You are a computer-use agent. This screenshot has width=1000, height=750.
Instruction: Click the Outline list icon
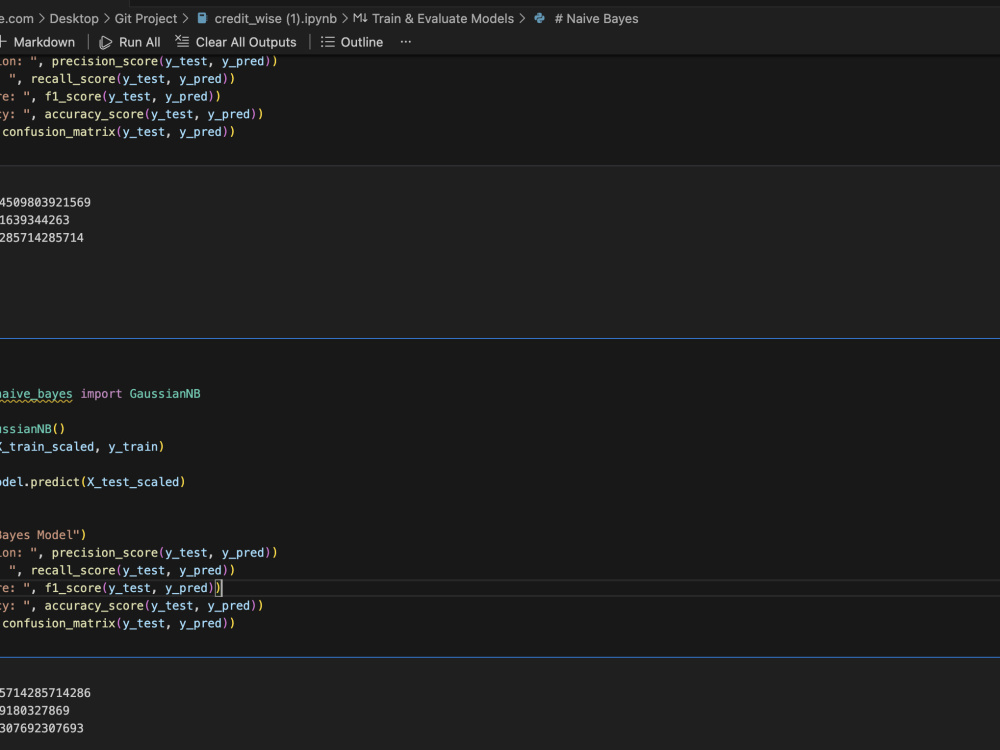[327, 42]
